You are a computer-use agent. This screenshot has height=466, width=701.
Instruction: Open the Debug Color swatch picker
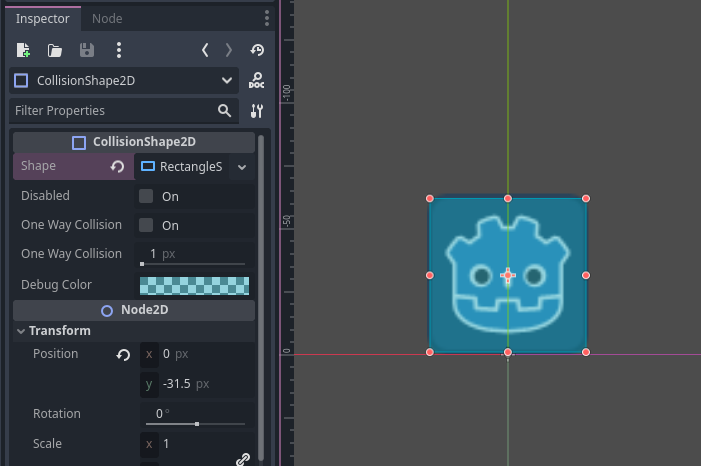[194, 286]
